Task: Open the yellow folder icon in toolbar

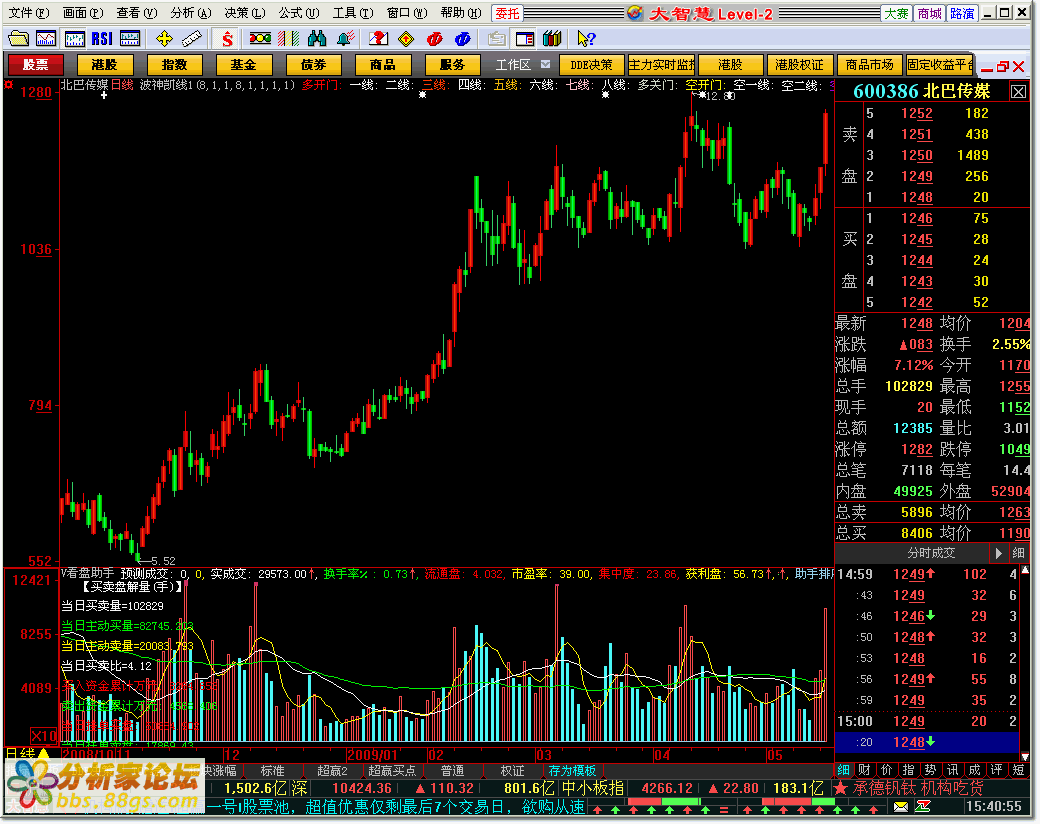Action: point(18,38)
